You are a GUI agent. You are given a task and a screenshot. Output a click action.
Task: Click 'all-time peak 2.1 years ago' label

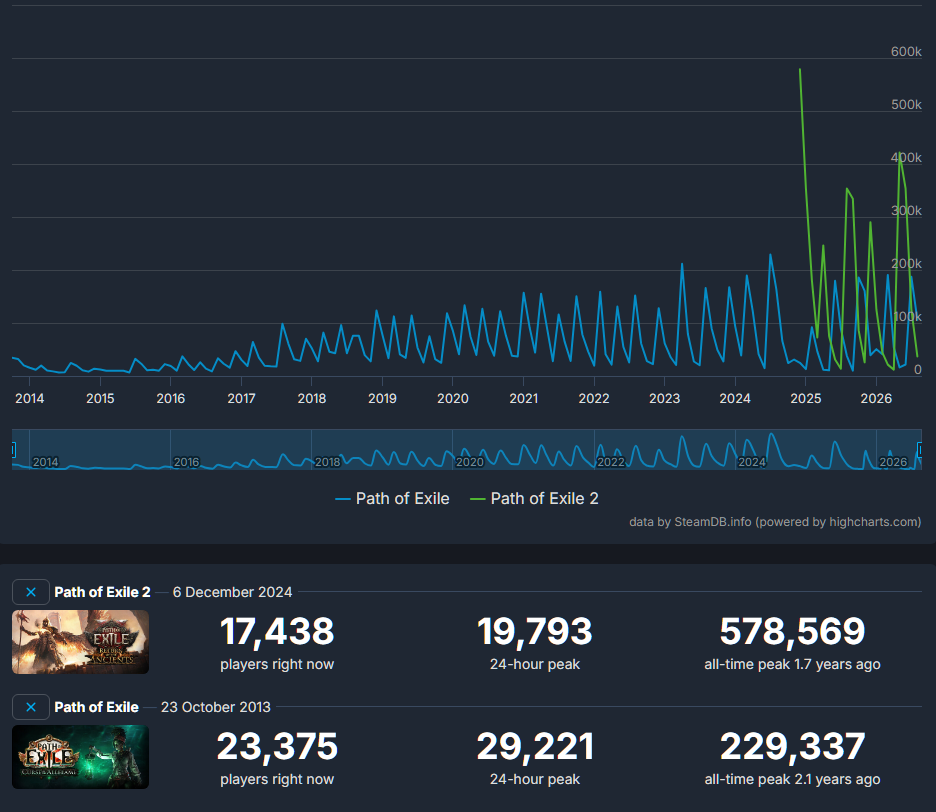(792, 780)
